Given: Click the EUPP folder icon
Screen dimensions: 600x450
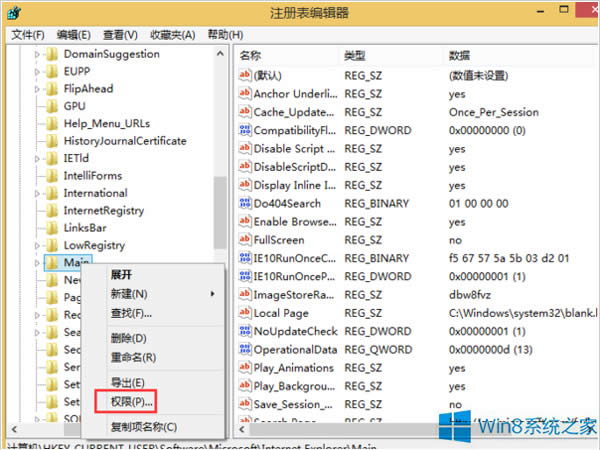Looking at the screenshot, I should click(52, 72).
